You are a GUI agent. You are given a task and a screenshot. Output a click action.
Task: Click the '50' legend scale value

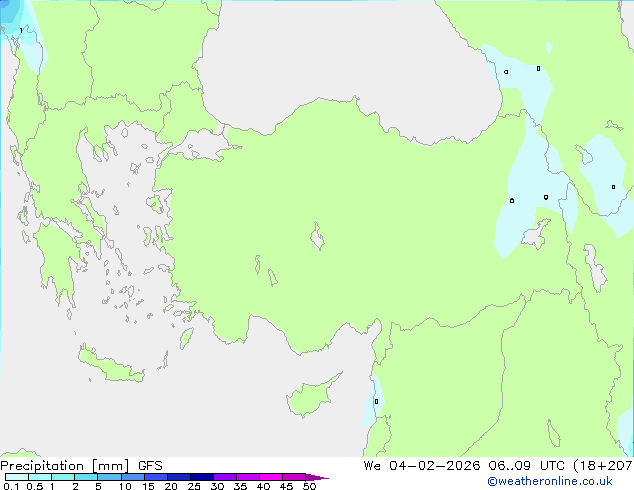309,486
